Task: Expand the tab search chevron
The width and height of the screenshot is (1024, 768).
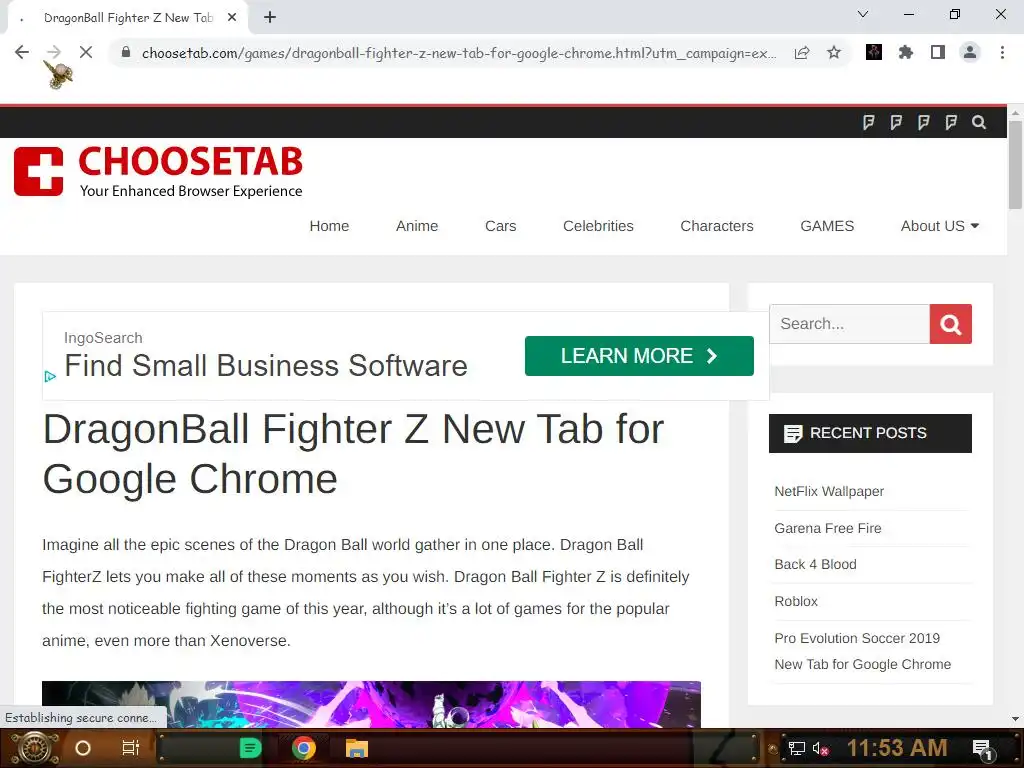Action: (x=863, y=14)
